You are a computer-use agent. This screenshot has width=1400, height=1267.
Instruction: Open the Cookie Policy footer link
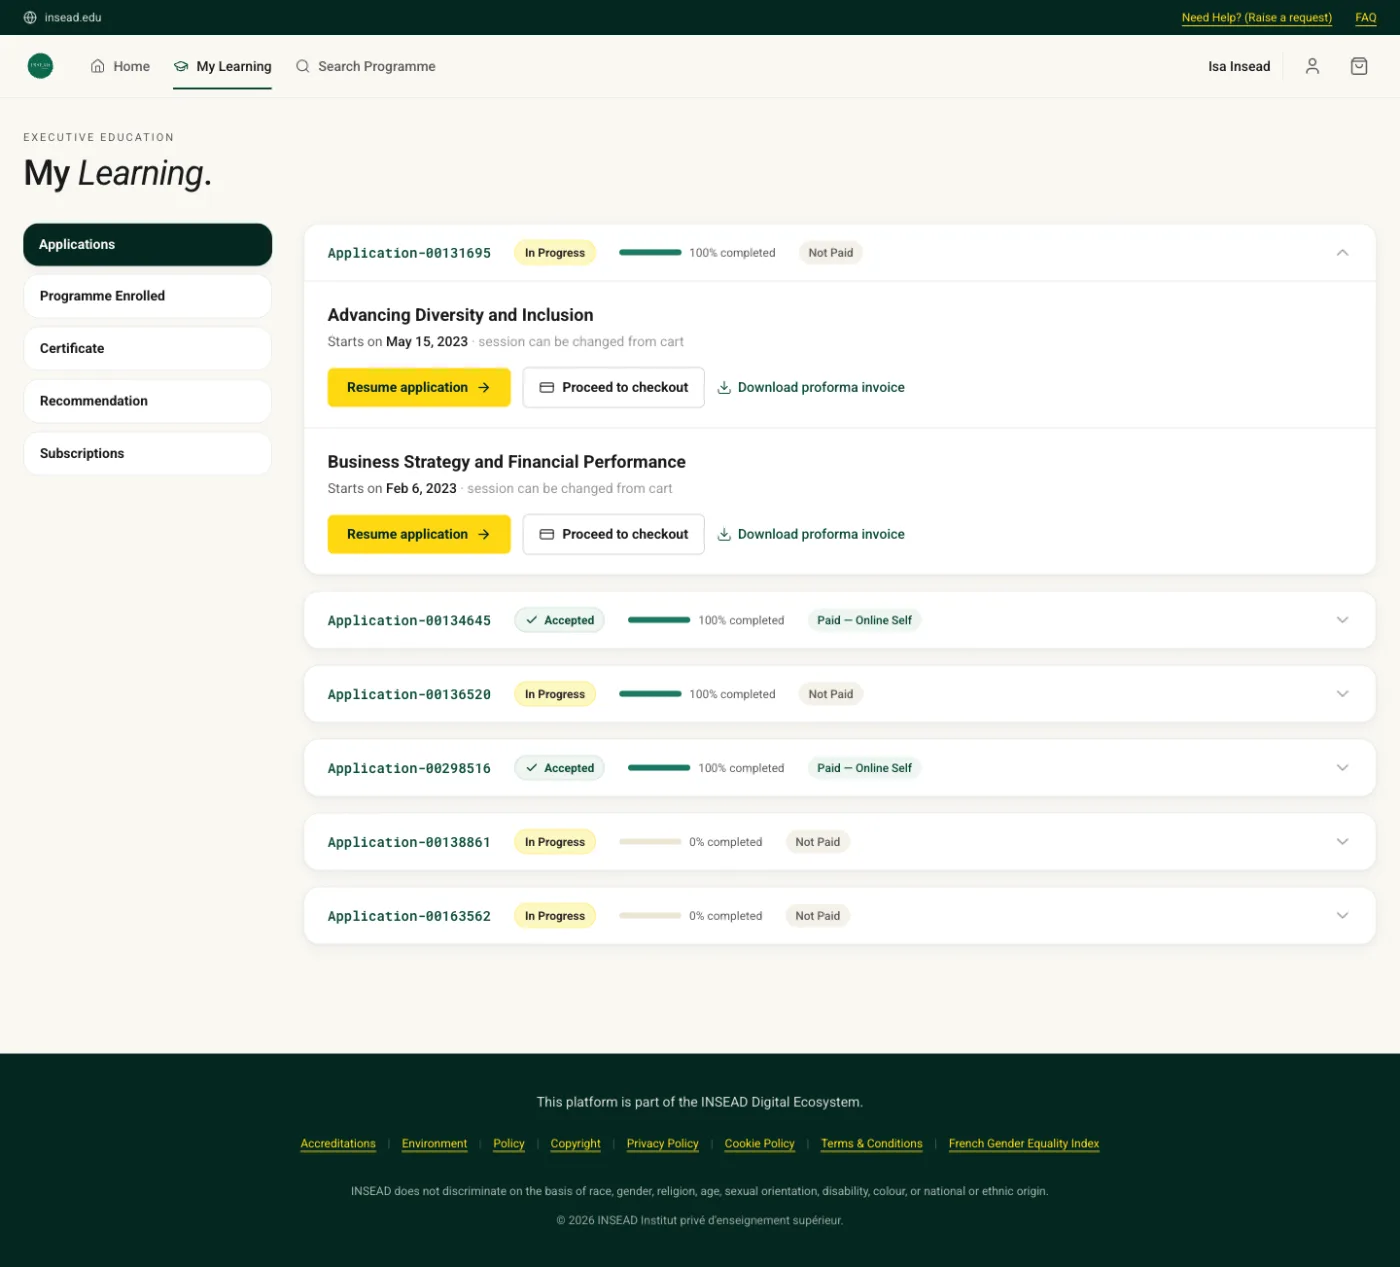760,1144
